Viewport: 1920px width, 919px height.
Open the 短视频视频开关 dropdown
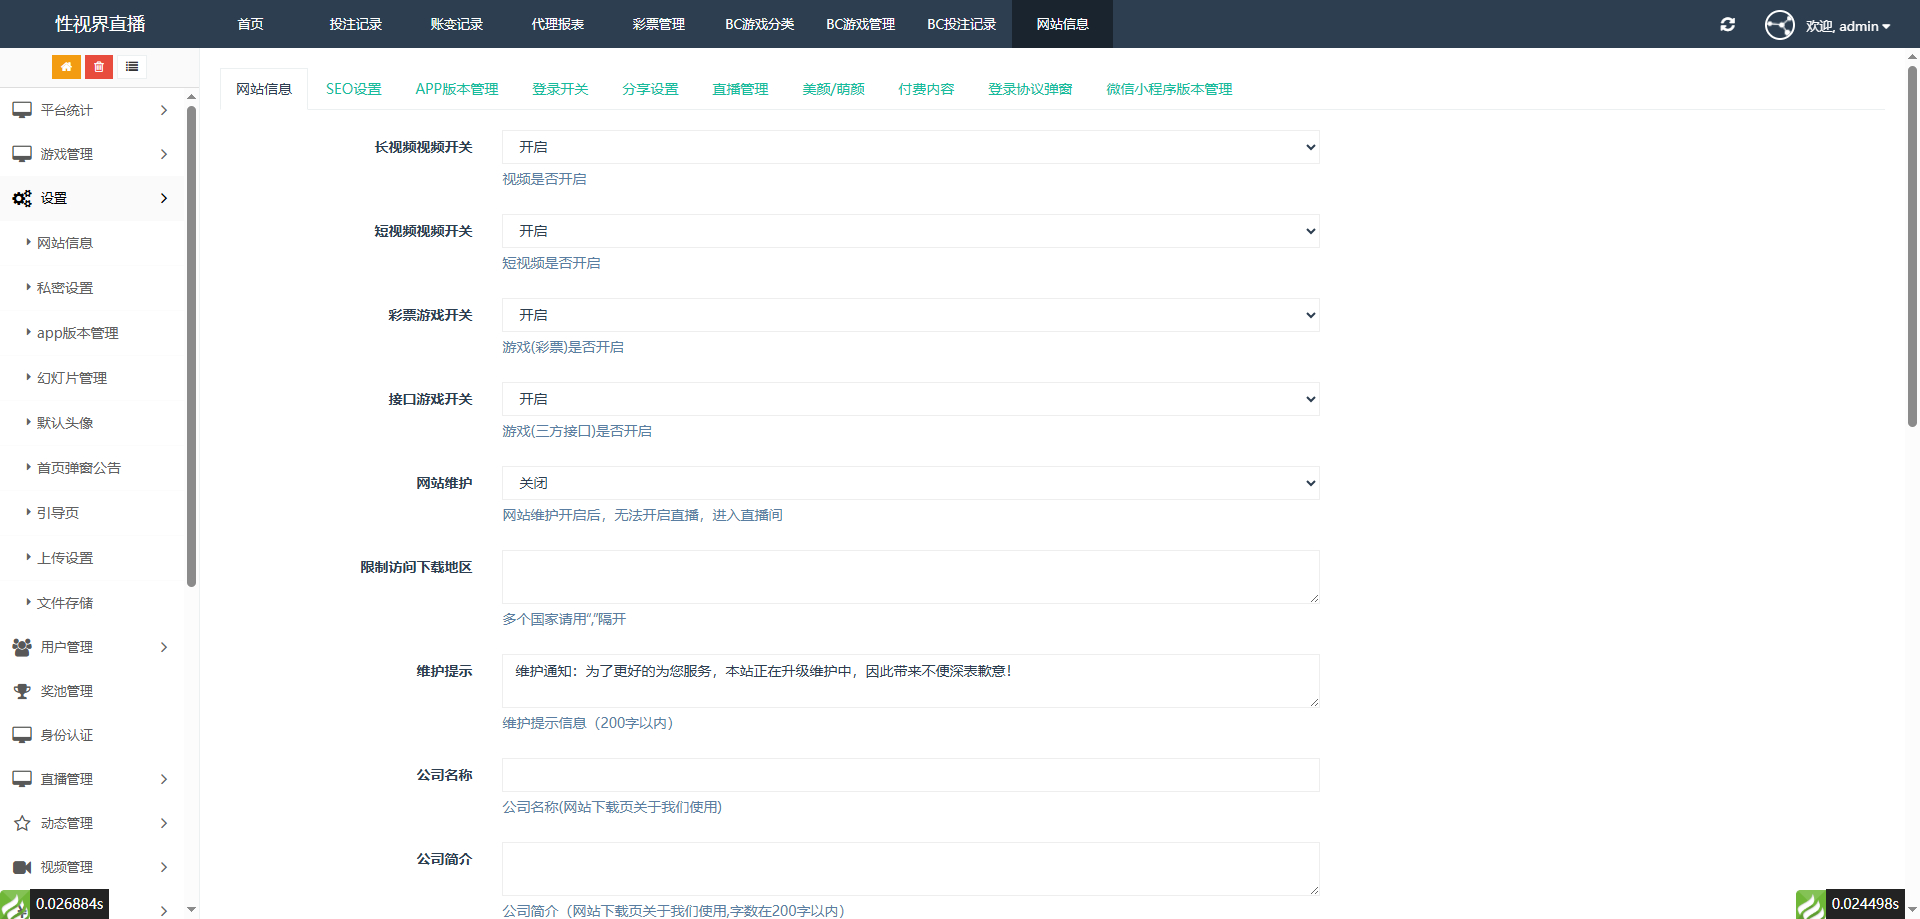910,231
